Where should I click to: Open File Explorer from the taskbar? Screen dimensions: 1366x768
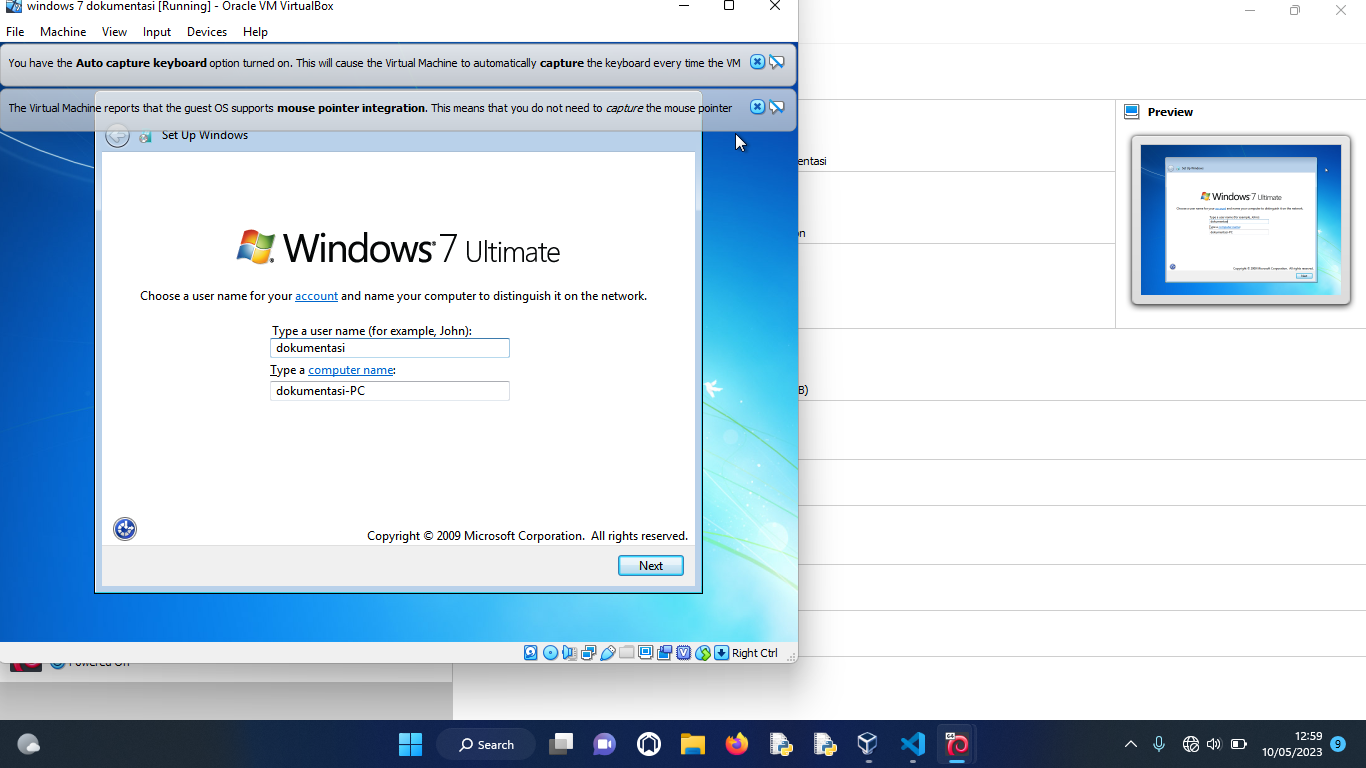pos(693,744)
